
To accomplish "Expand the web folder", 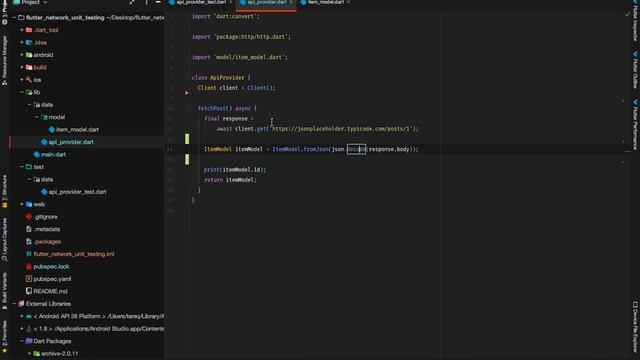I will [x=22, y=204].
